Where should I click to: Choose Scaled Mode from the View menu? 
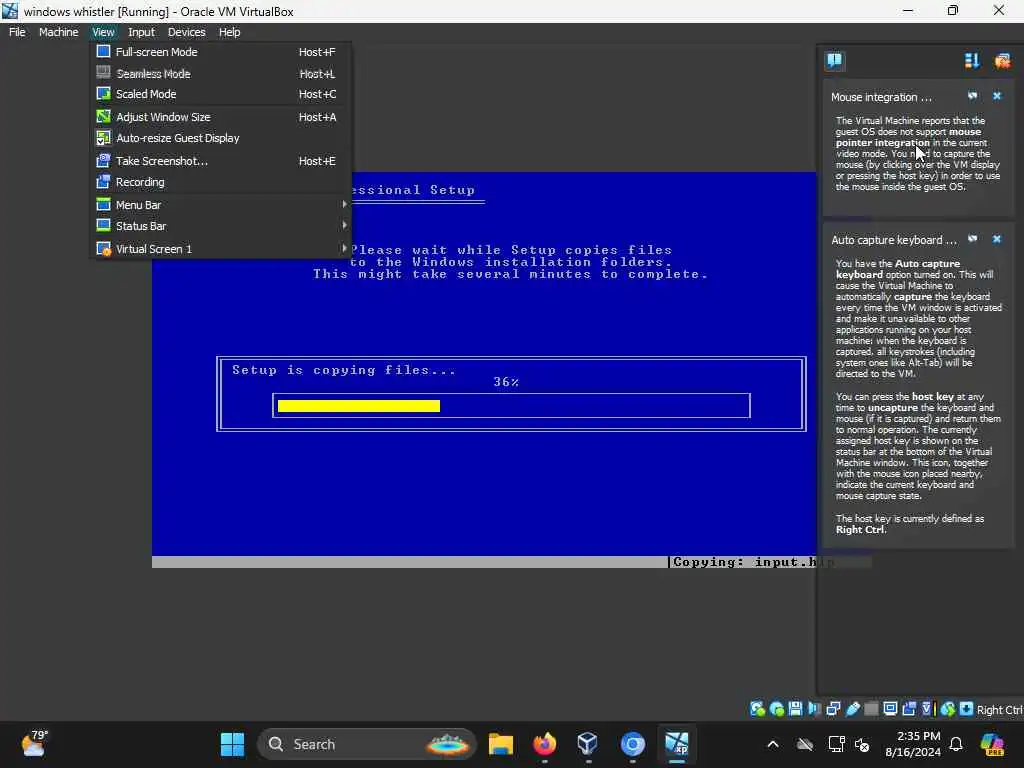click(221, 94)
